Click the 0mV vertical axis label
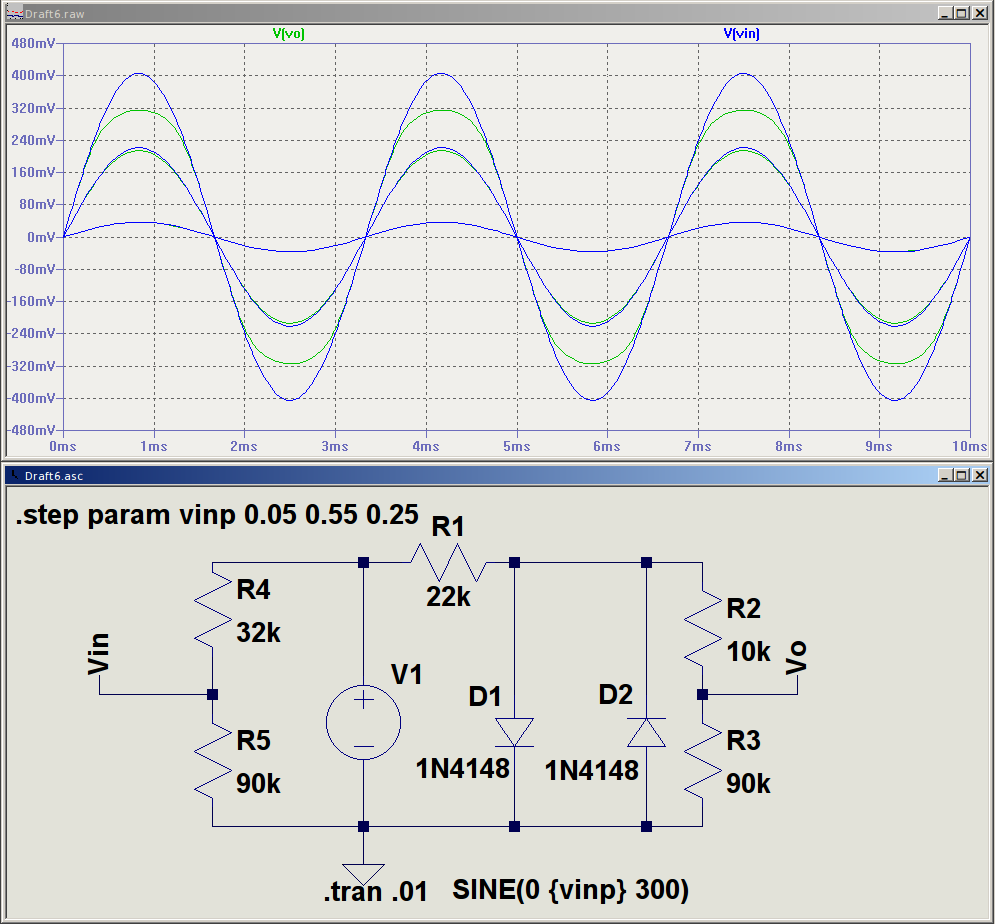 [41, 237]
